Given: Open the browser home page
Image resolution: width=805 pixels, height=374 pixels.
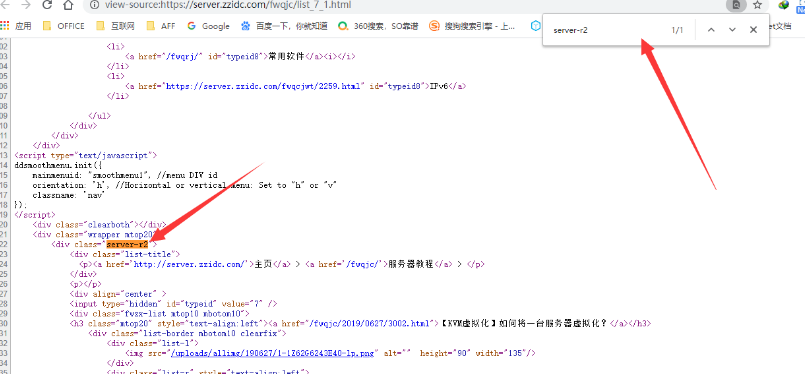Looking at the screenshot, I should pos(68,5).
